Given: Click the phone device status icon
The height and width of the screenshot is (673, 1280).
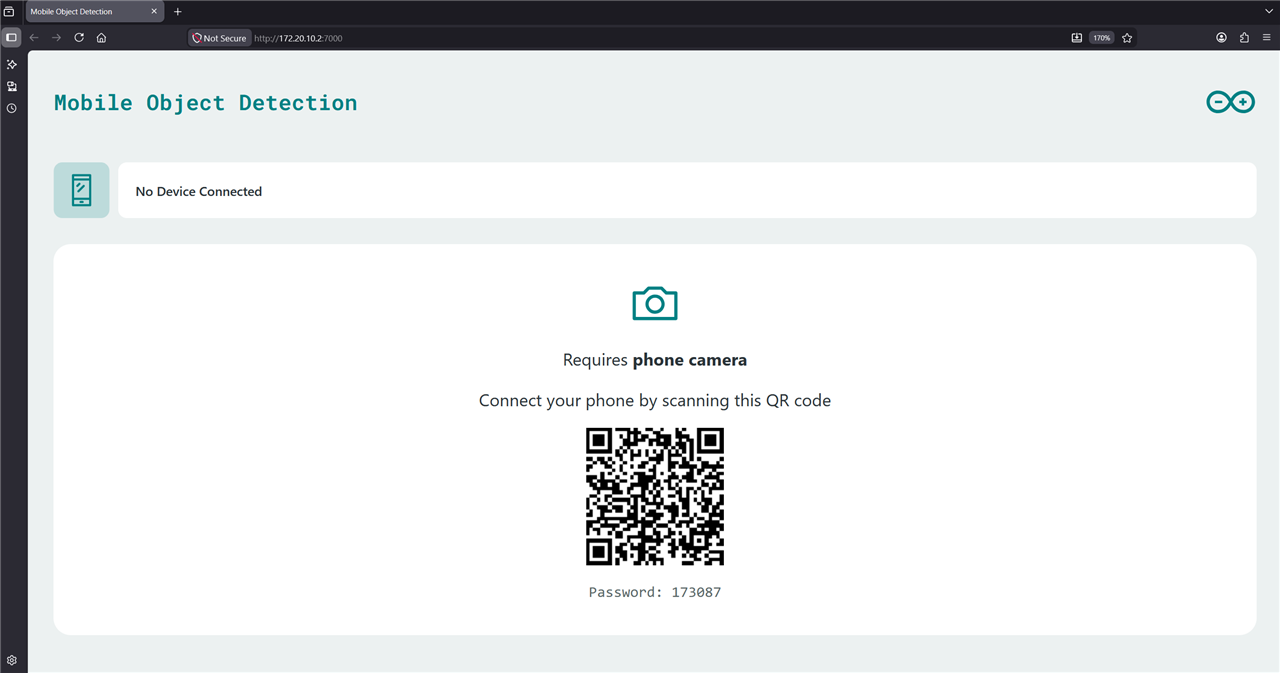Looking at the screenshot, I should (81, 190).
